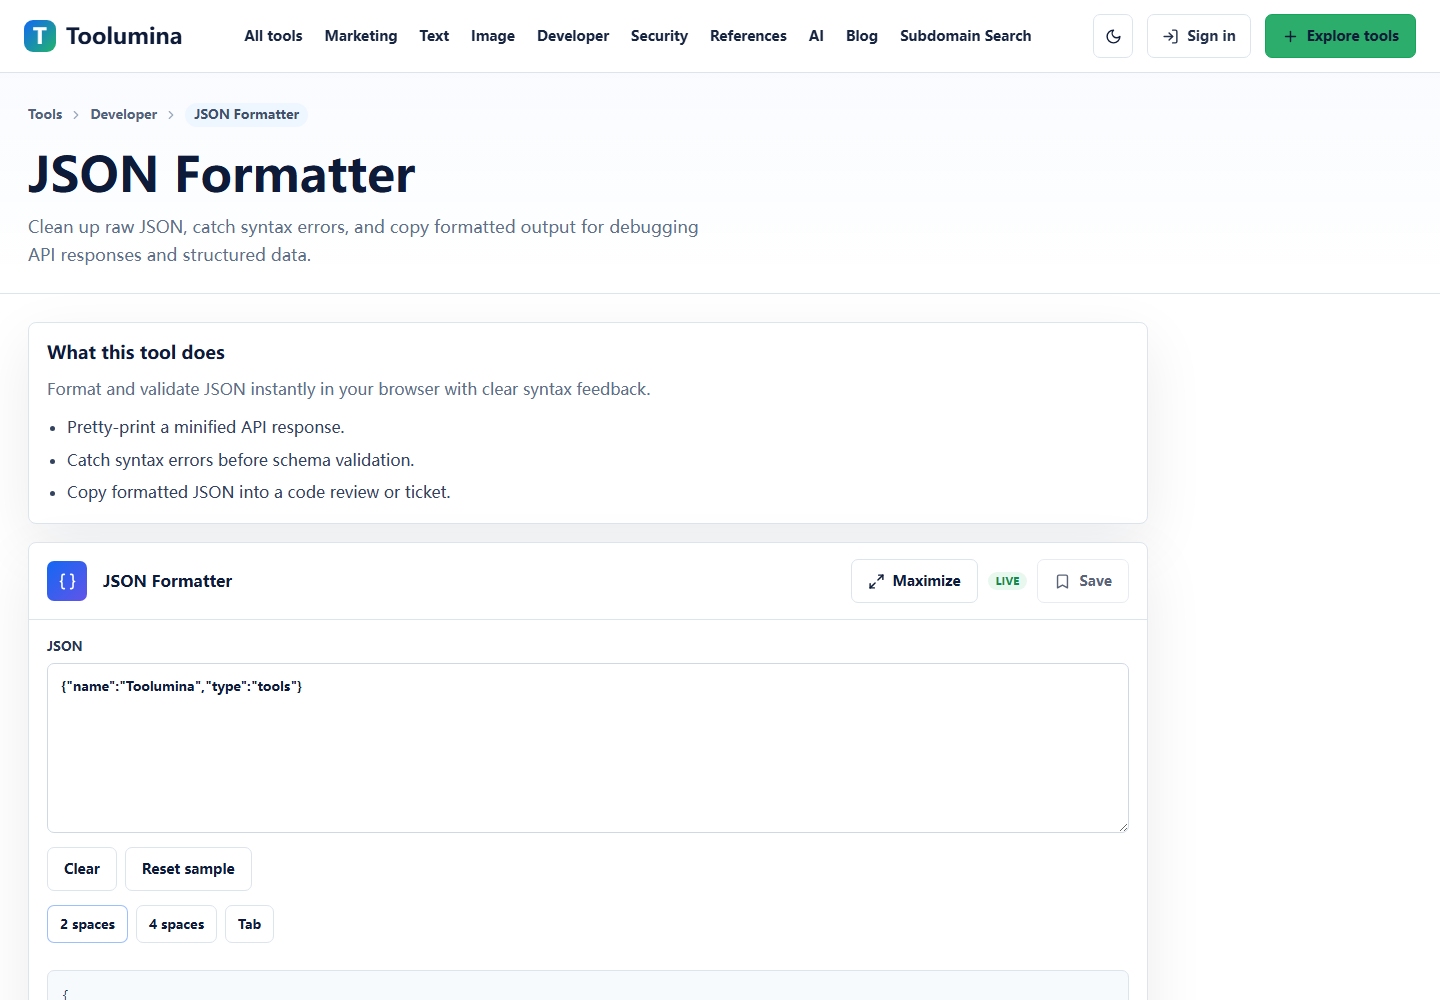
Task: Go to Tools breadcrumb
Action: coord(45,114)
